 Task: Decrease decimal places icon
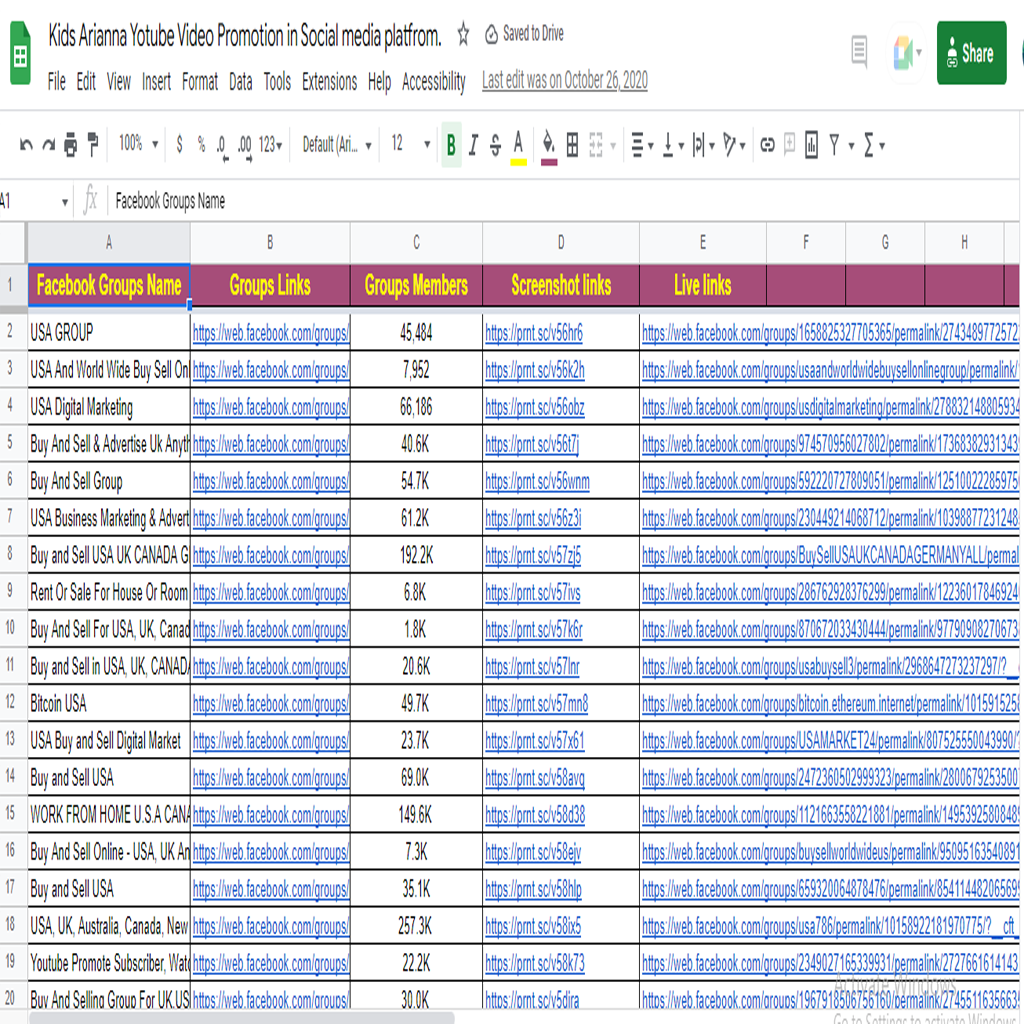point(222,146)
